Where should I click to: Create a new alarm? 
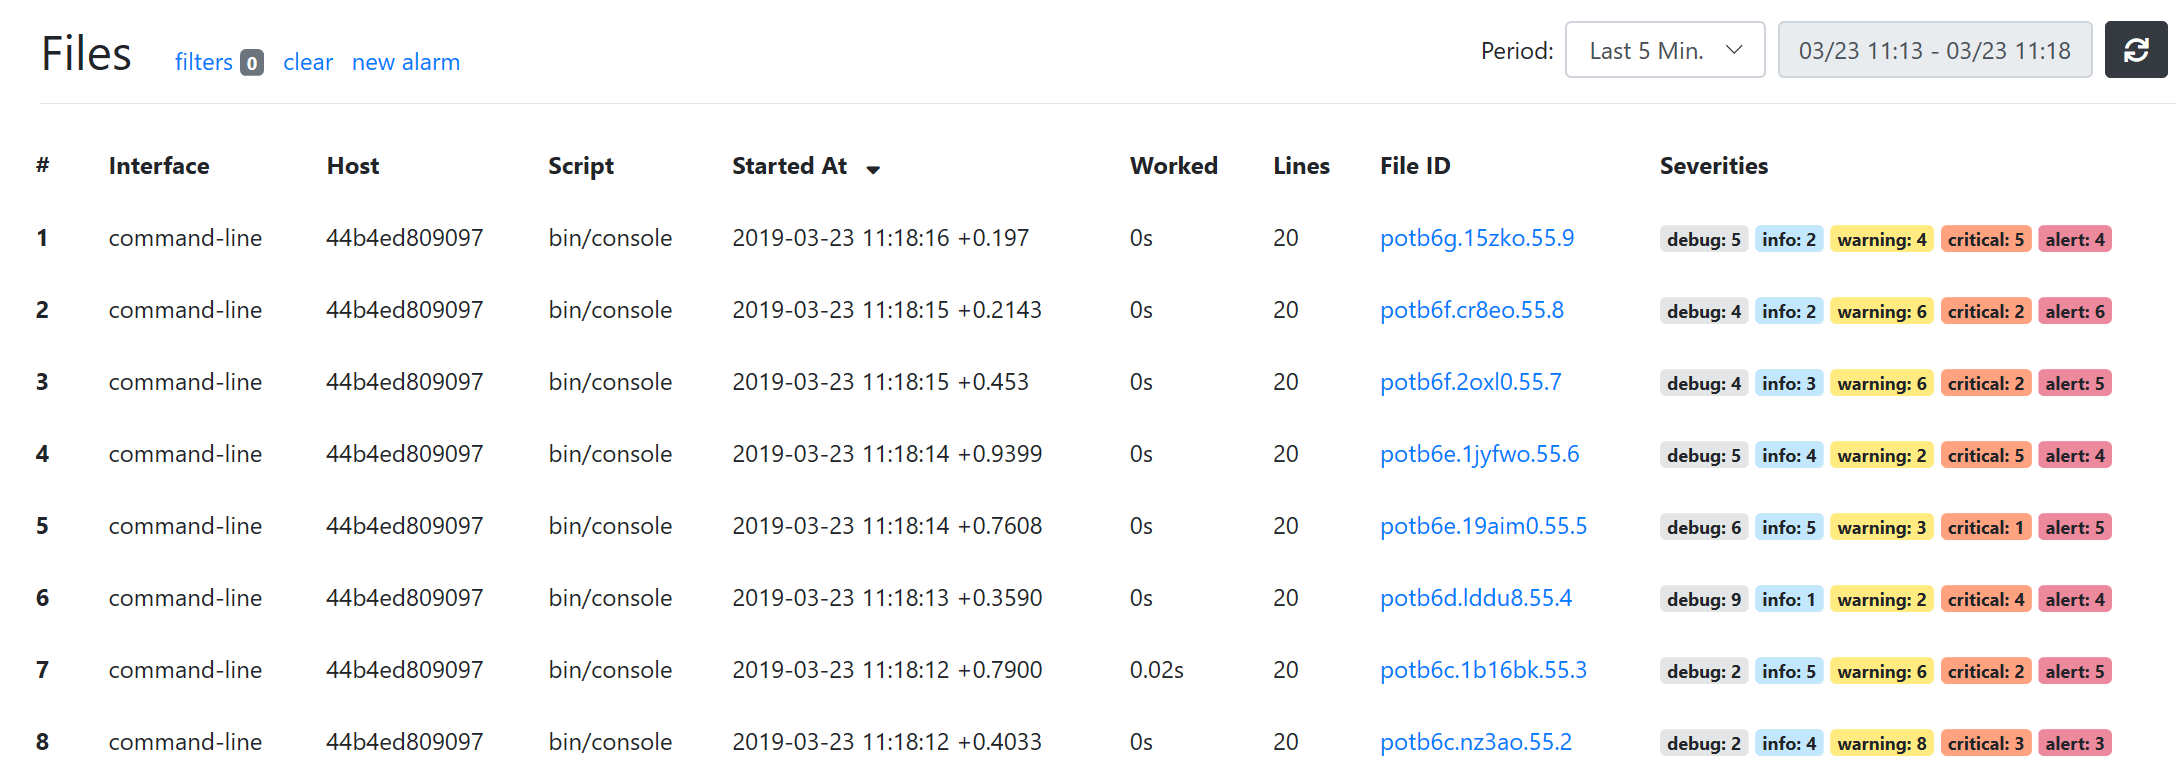click(406, 62)
